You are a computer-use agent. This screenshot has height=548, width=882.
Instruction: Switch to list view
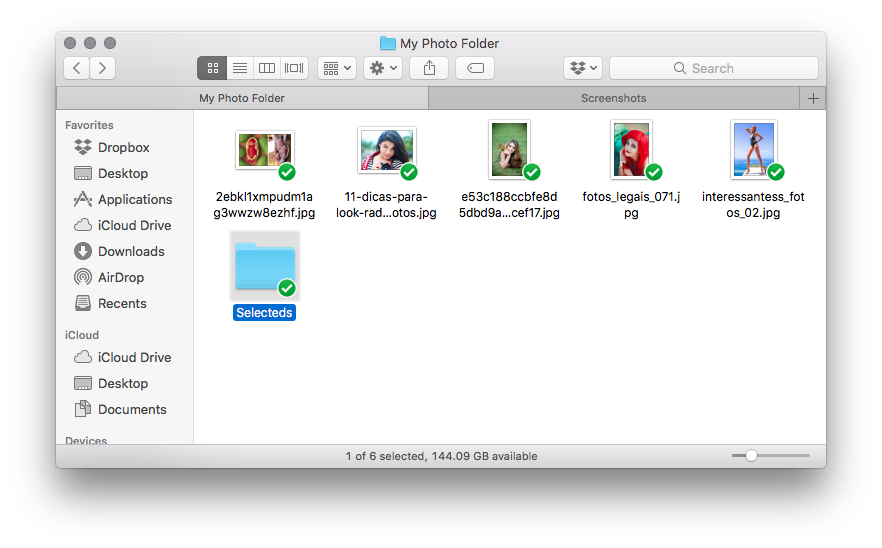point(240,68)
